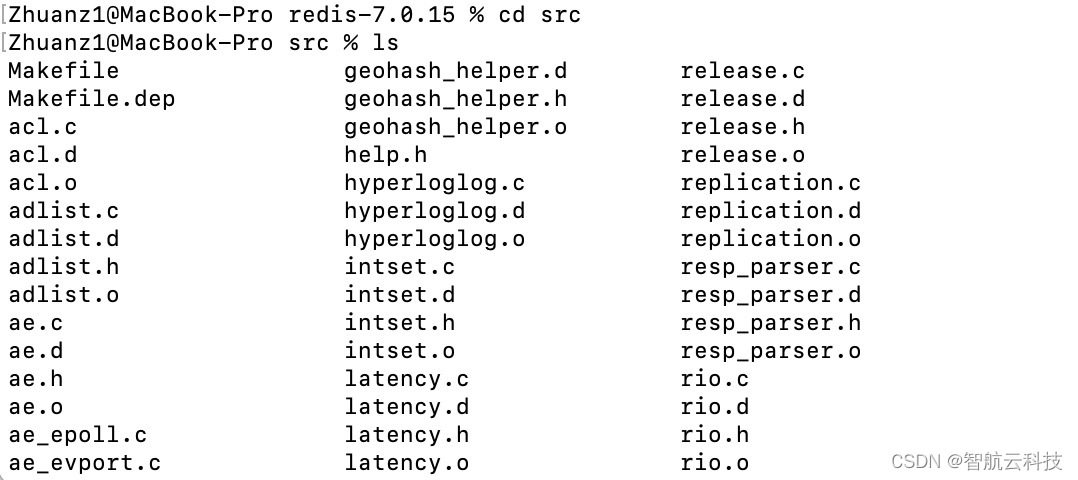The image size is (1078, 480).
Task: Click on acl.c filename
Action: pyautogui.click(x=43, y=127)
